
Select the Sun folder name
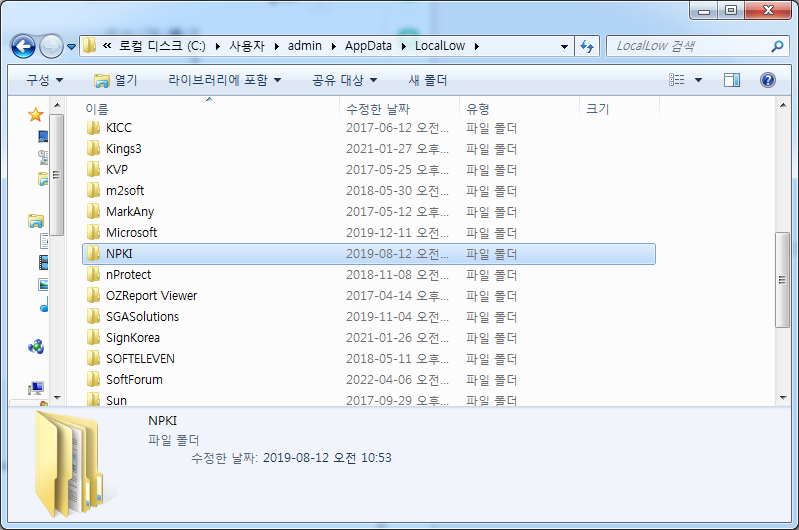click(x=116, y=401)
